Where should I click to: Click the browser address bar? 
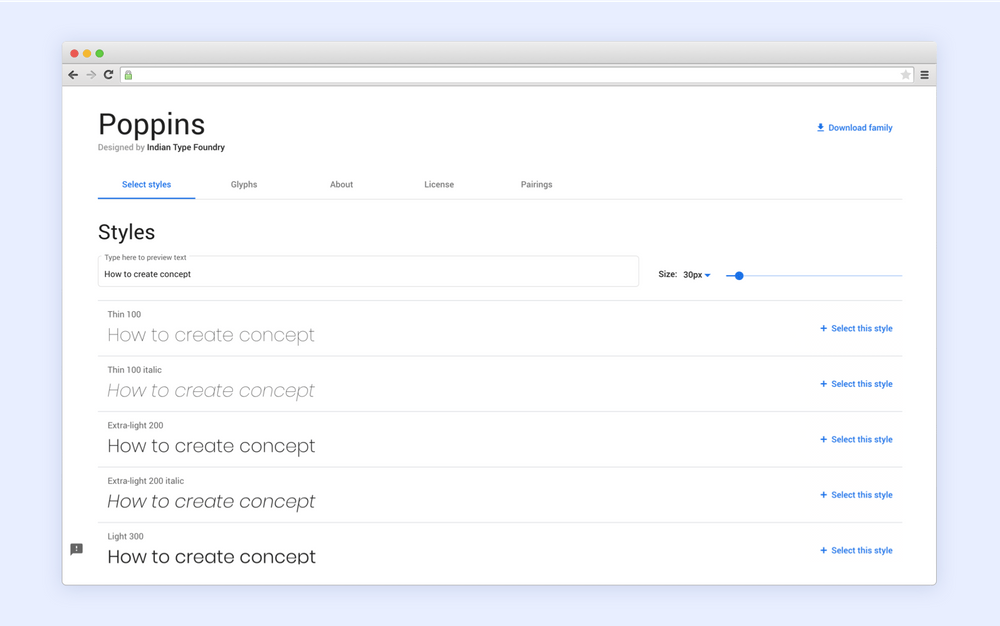click(x=517, y=75)
